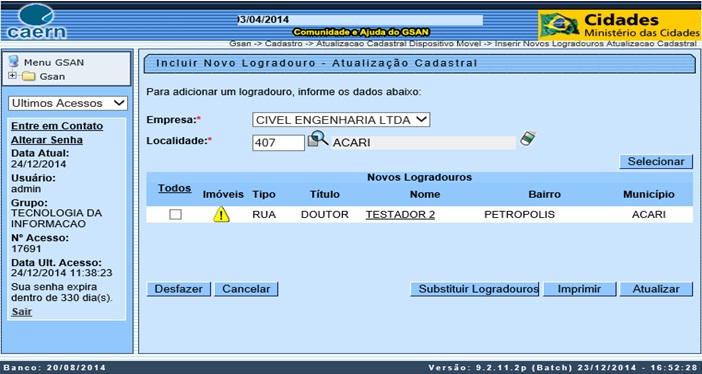Click the Desfazer button
This screenshot has width=702, height=374.
click(178, 289)
